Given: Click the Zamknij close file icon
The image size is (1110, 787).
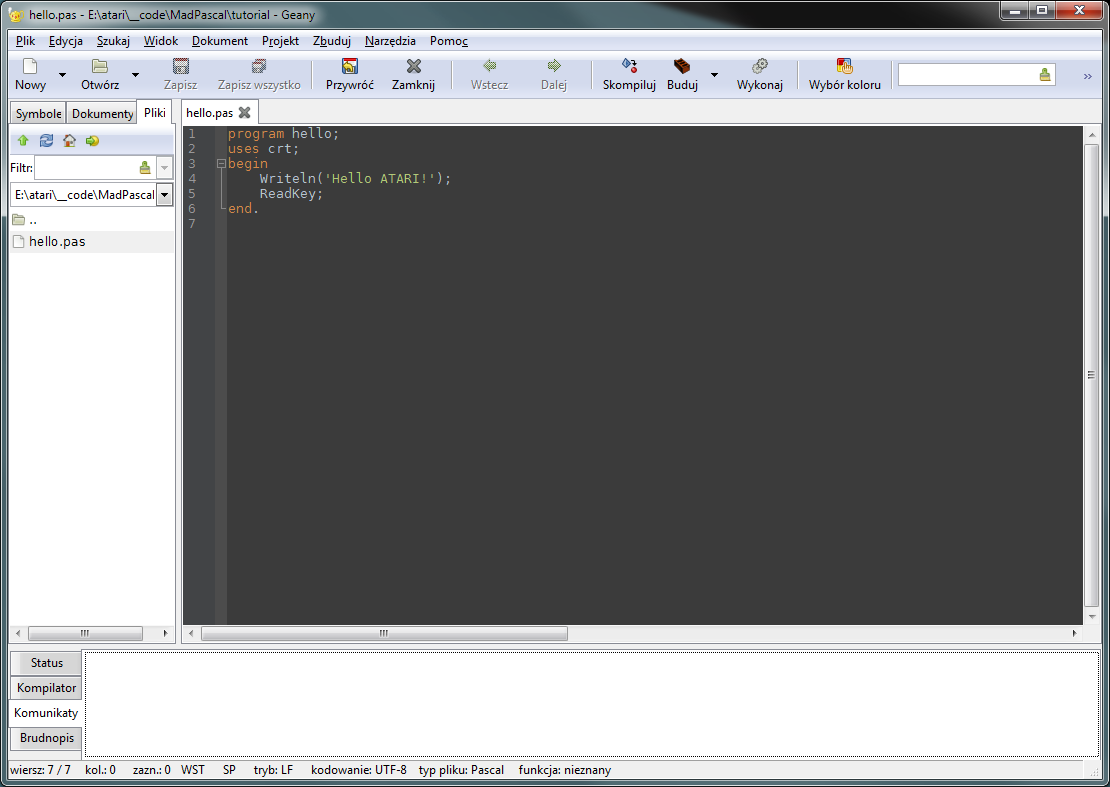Looking at the screenshot, I should [x=413, y=67].
